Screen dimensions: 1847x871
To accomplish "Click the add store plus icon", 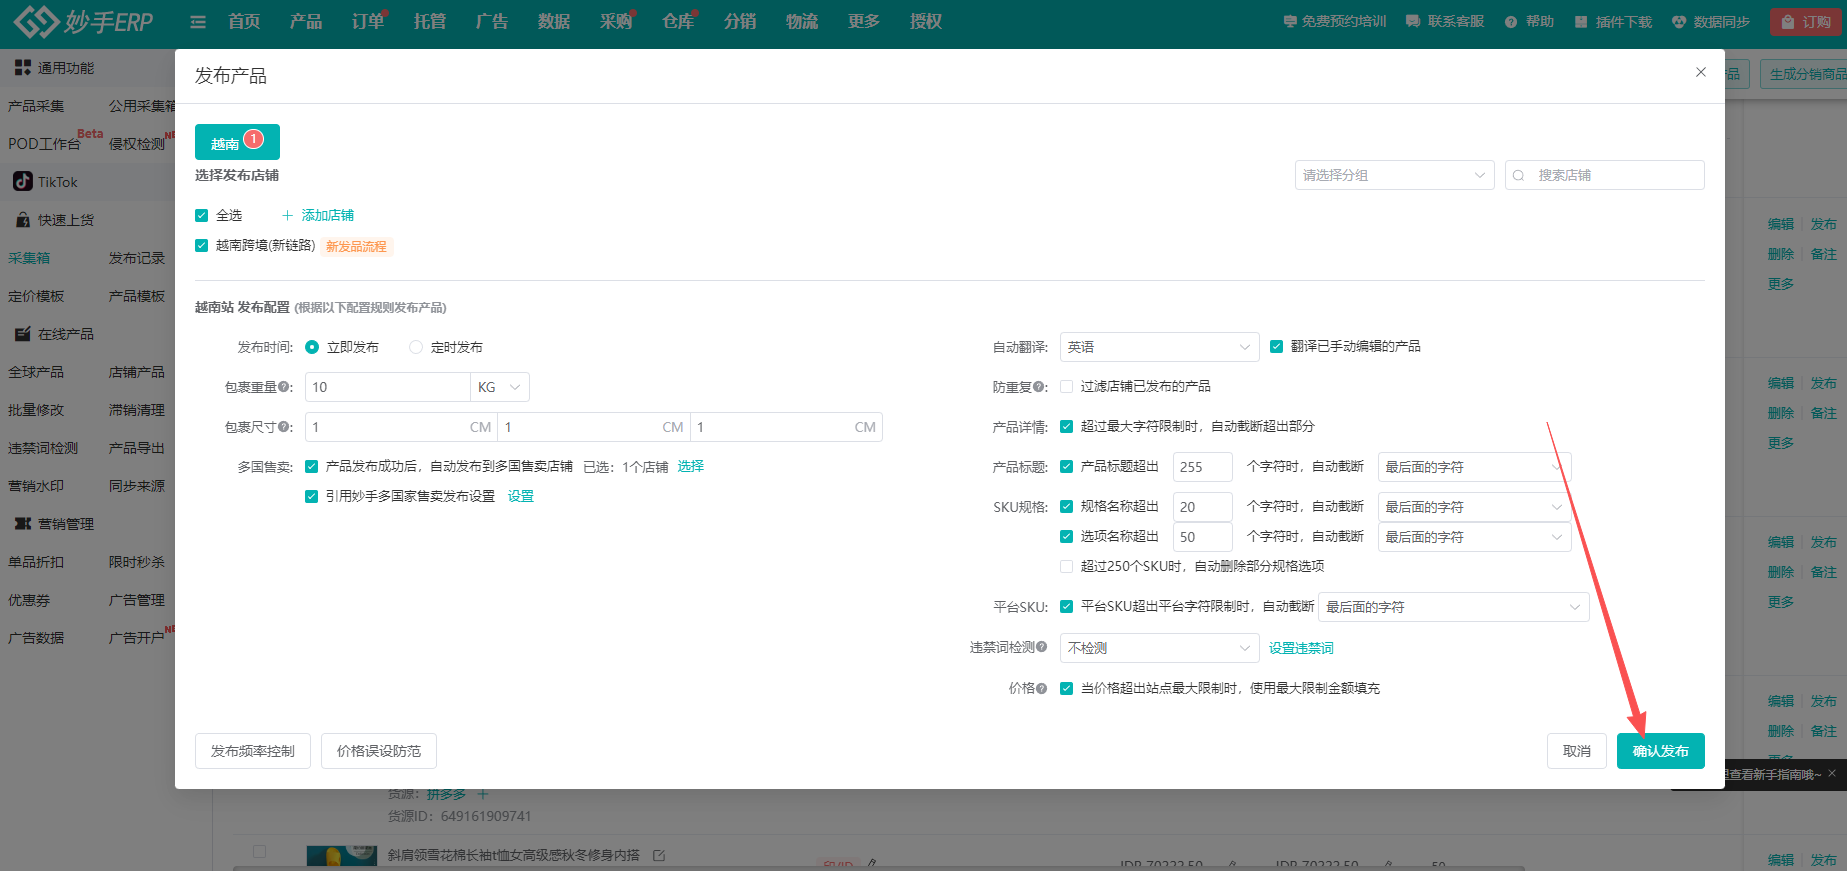I will click(x=288, y=216).
